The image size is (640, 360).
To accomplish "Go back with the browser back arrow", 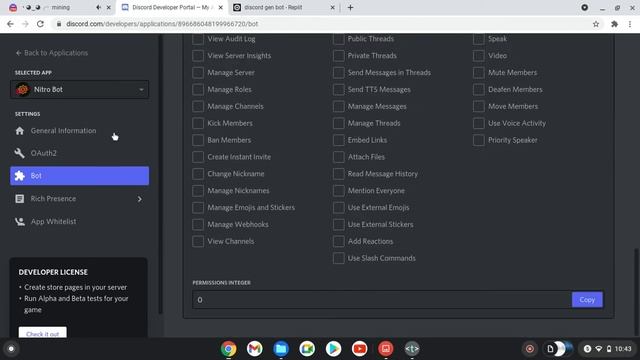I will [x=10, y=24].
